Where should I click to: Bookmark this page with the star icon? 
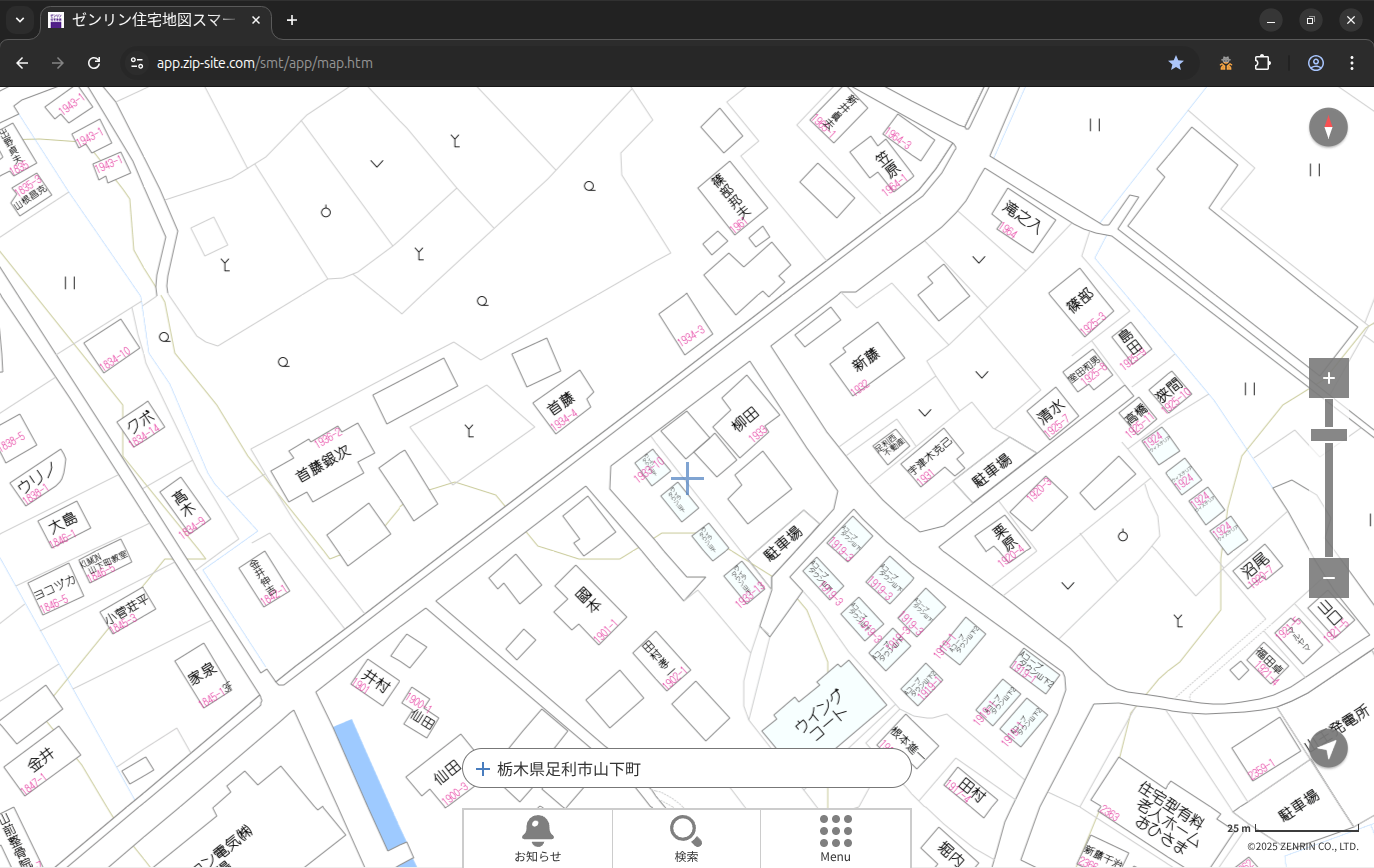click(1176, 63)
